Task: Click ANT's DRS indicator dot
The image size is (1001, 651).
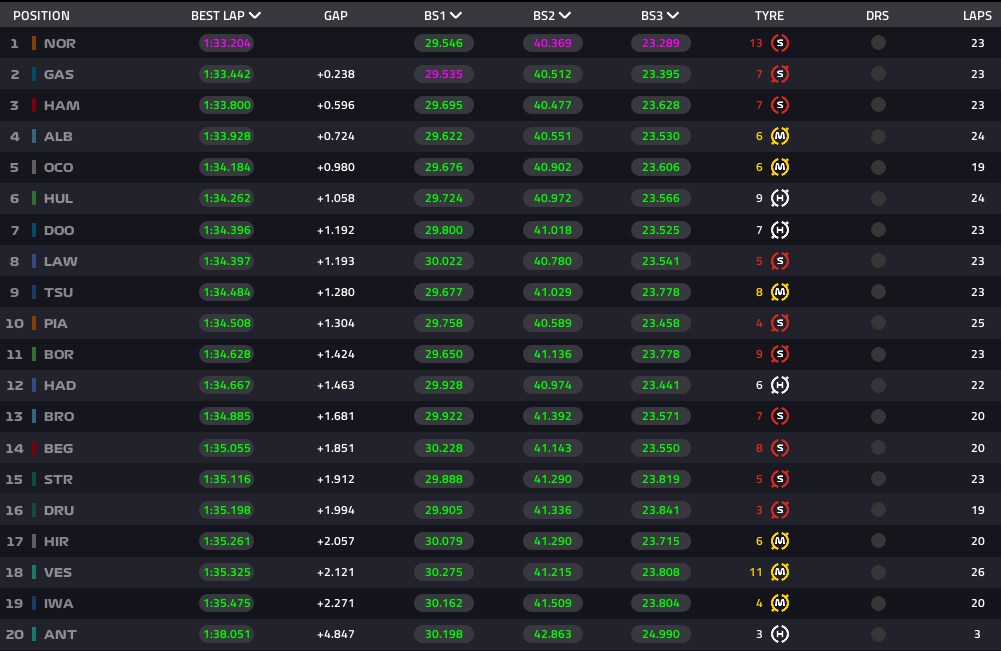Action: (878, 634)
